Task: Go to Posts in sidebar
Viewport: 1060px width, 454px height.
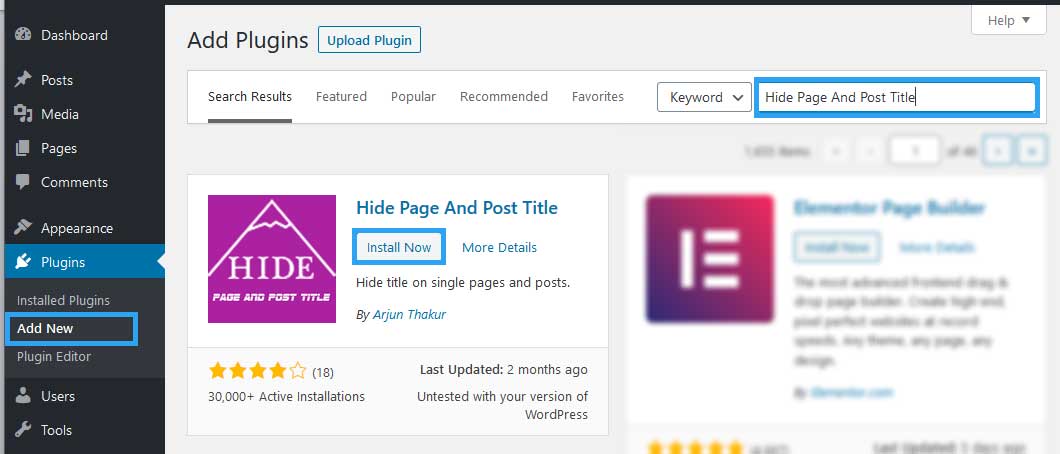Action: (x=57, y=80)
